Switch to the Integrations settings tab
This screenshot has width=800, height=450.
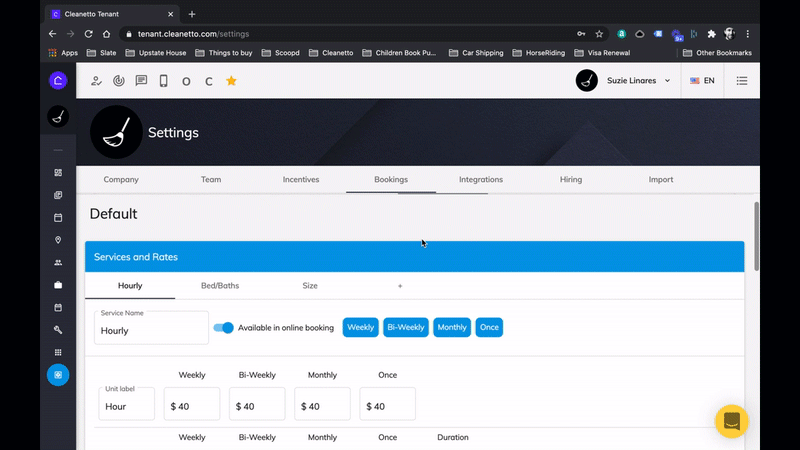[481, 180]
